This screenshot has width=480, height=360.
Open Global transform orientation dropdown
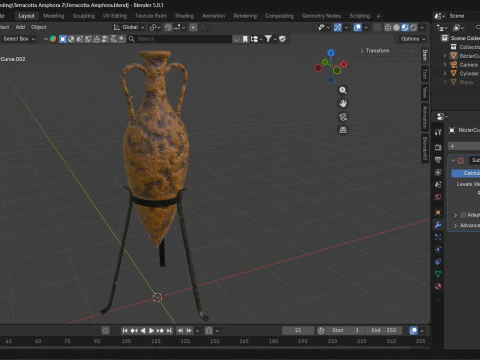(129, 27)
